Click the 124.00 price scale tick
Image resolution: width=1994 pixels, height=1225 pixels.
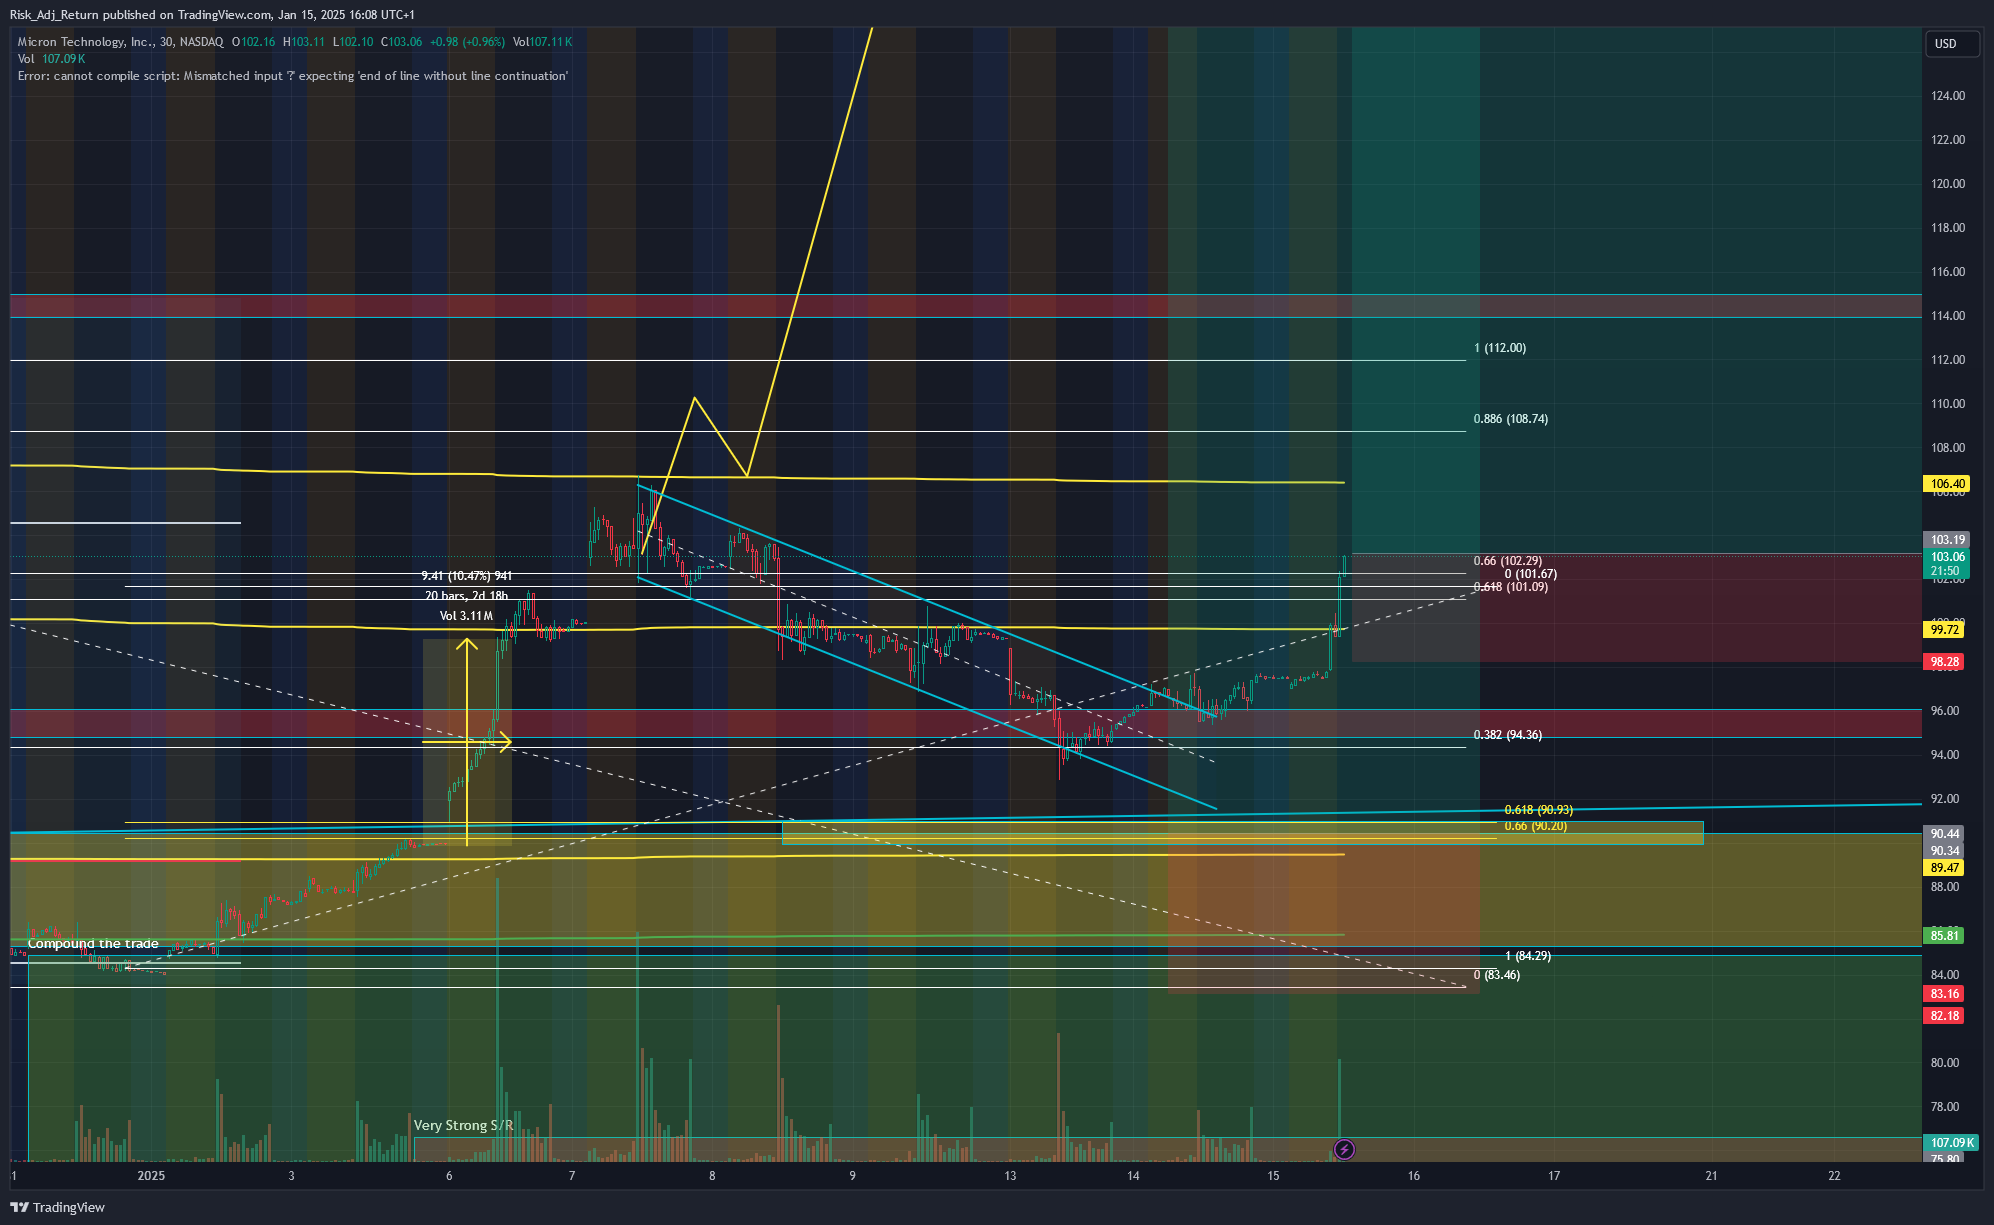1948,96
